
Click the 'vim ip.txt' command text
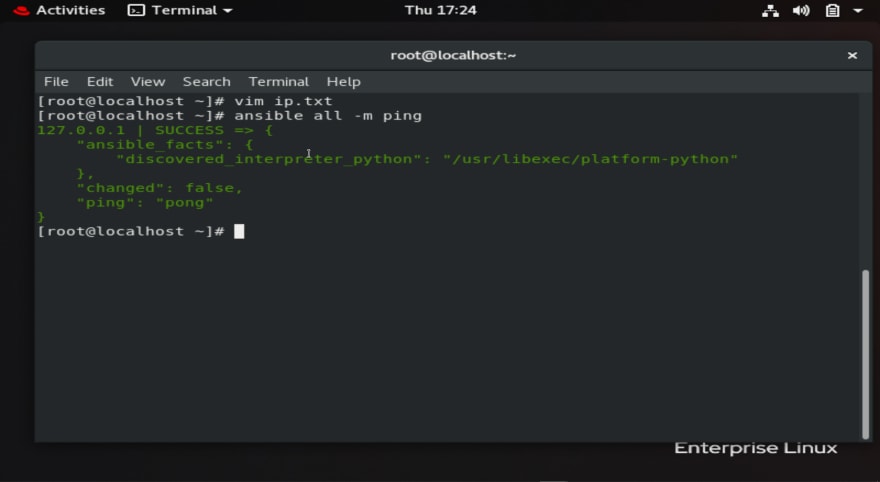coord(283,102)
